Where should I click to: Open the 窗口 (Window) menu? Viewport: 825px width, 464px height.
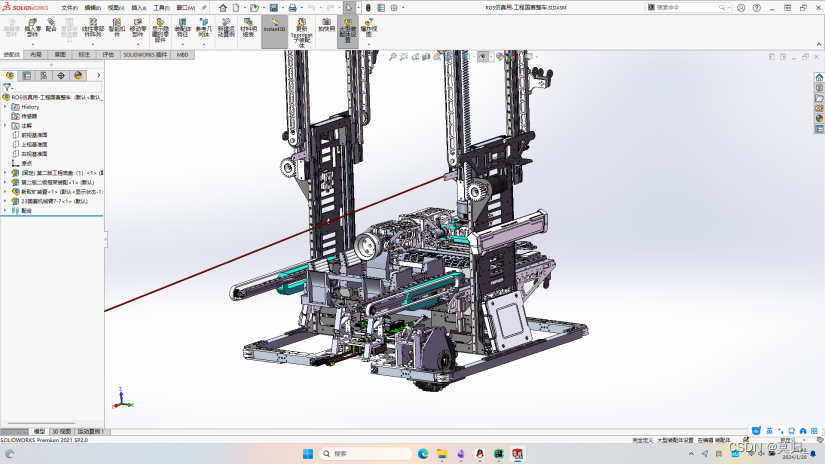[x=185, y=8]
